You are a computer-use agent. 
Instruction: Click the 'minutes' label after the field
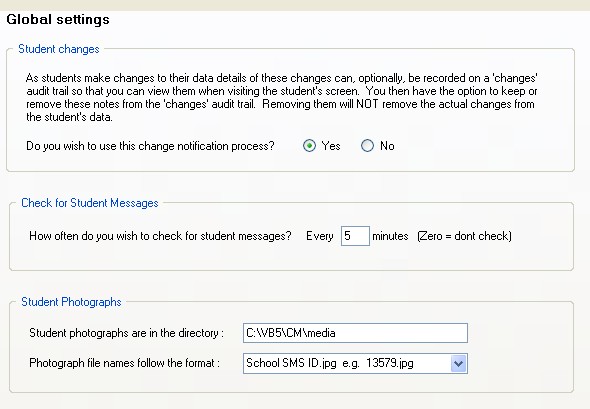(390, 236)
